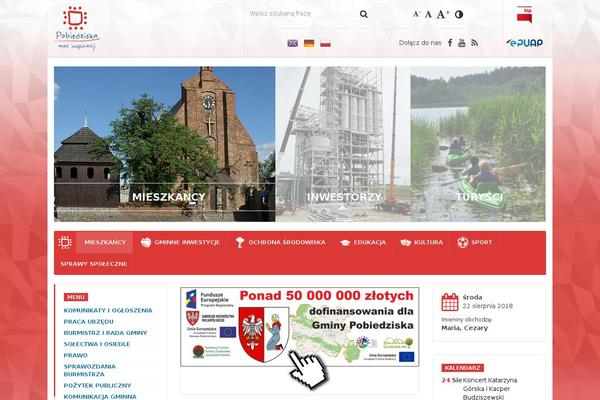Open Praca Urzędu sidebar link
This screenshot has width=600, height=400.
coord(88,322)
